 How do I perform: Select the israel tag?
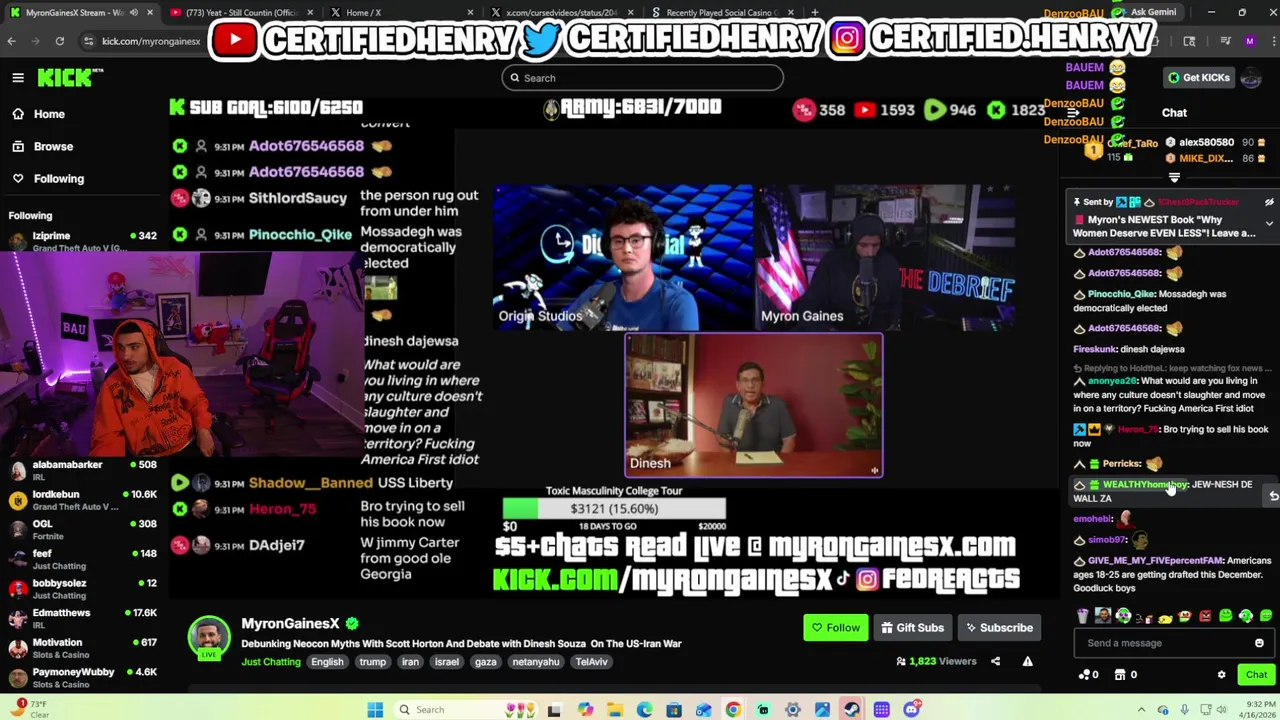click(446, 662)
